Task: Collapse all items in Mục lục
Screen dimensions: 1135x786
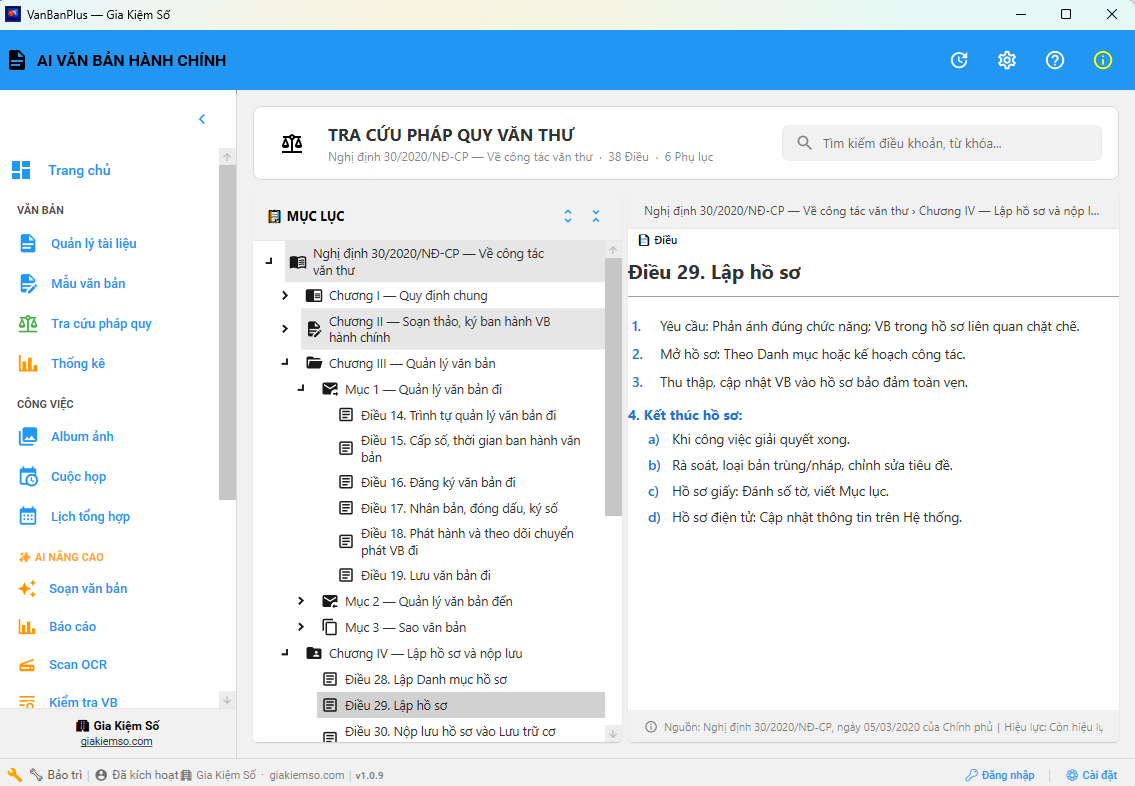Action: [x=596, y=216]
